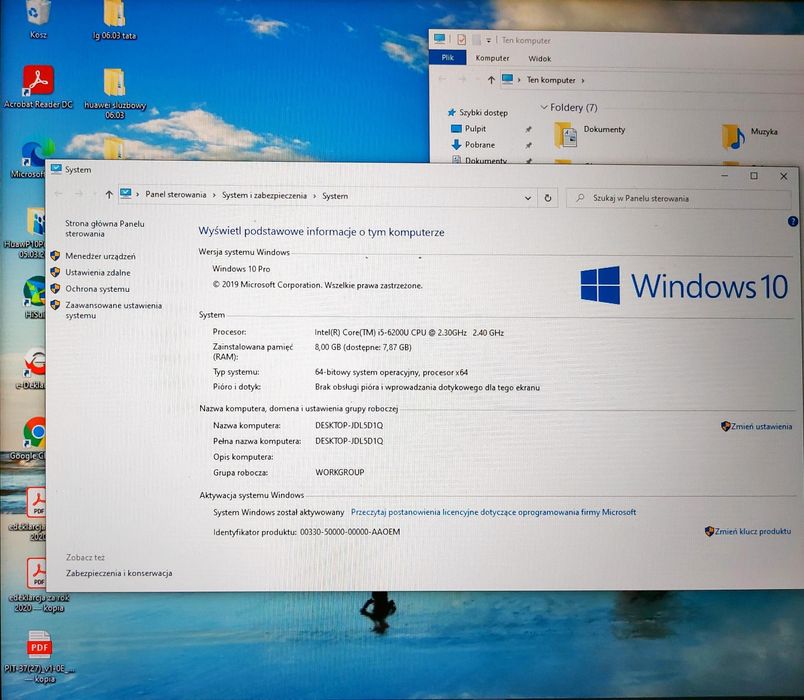Open 'Ustawienia zdalne' link
Image resolution: width=804 pixels, height=700 pixels.
pos(97,272)
